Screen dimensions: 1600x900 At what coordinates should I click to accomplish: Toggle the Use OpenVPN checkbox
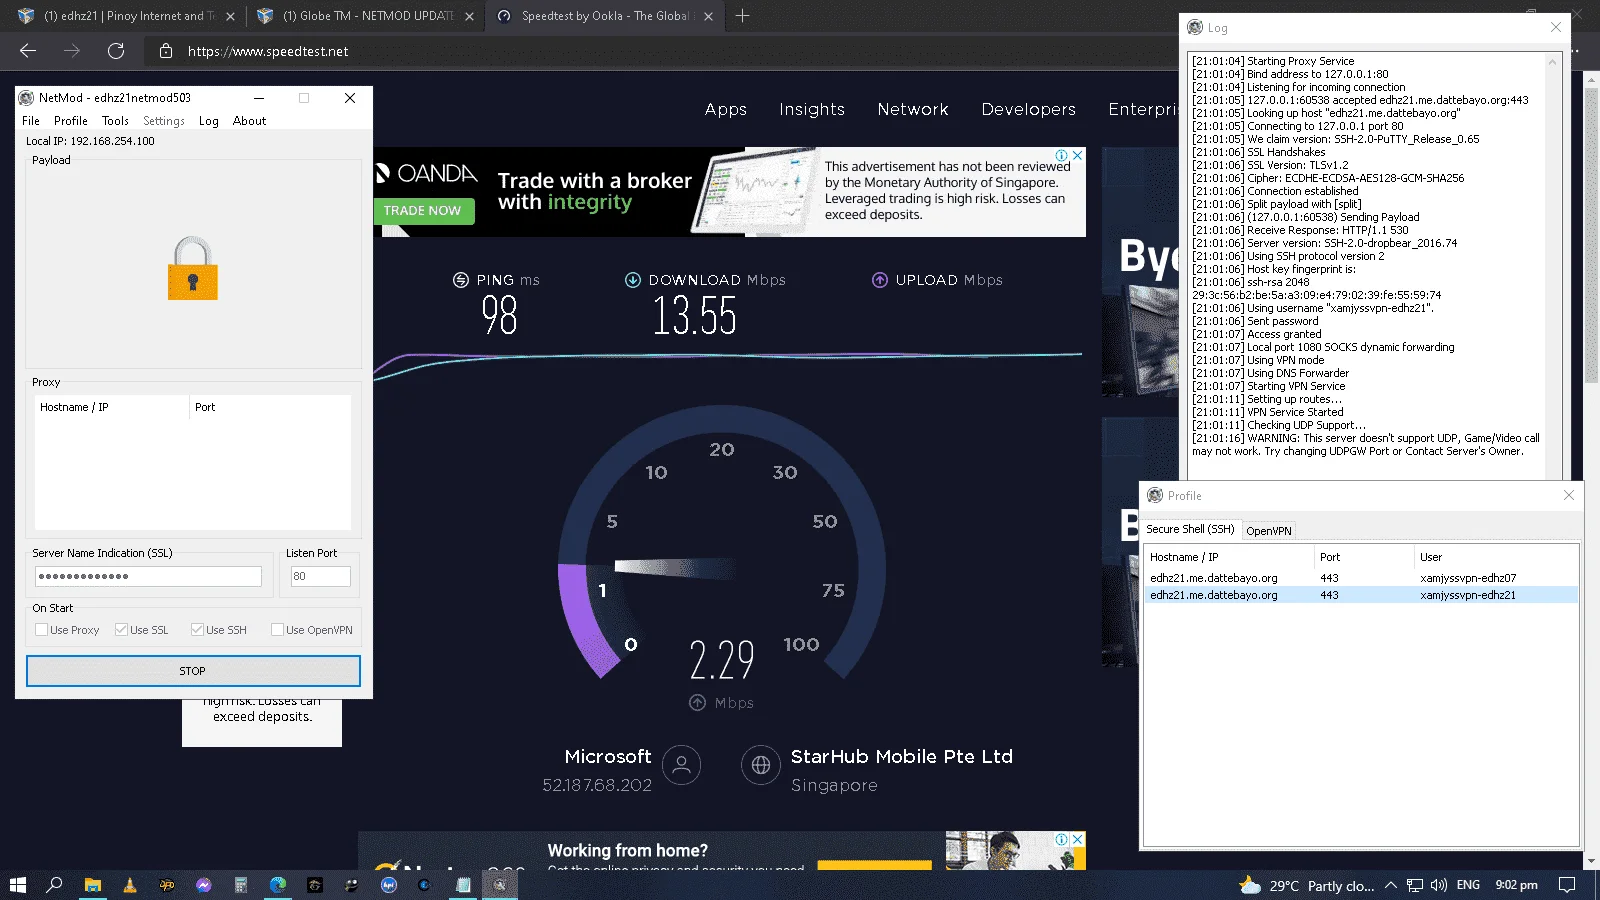coord(277,630)
